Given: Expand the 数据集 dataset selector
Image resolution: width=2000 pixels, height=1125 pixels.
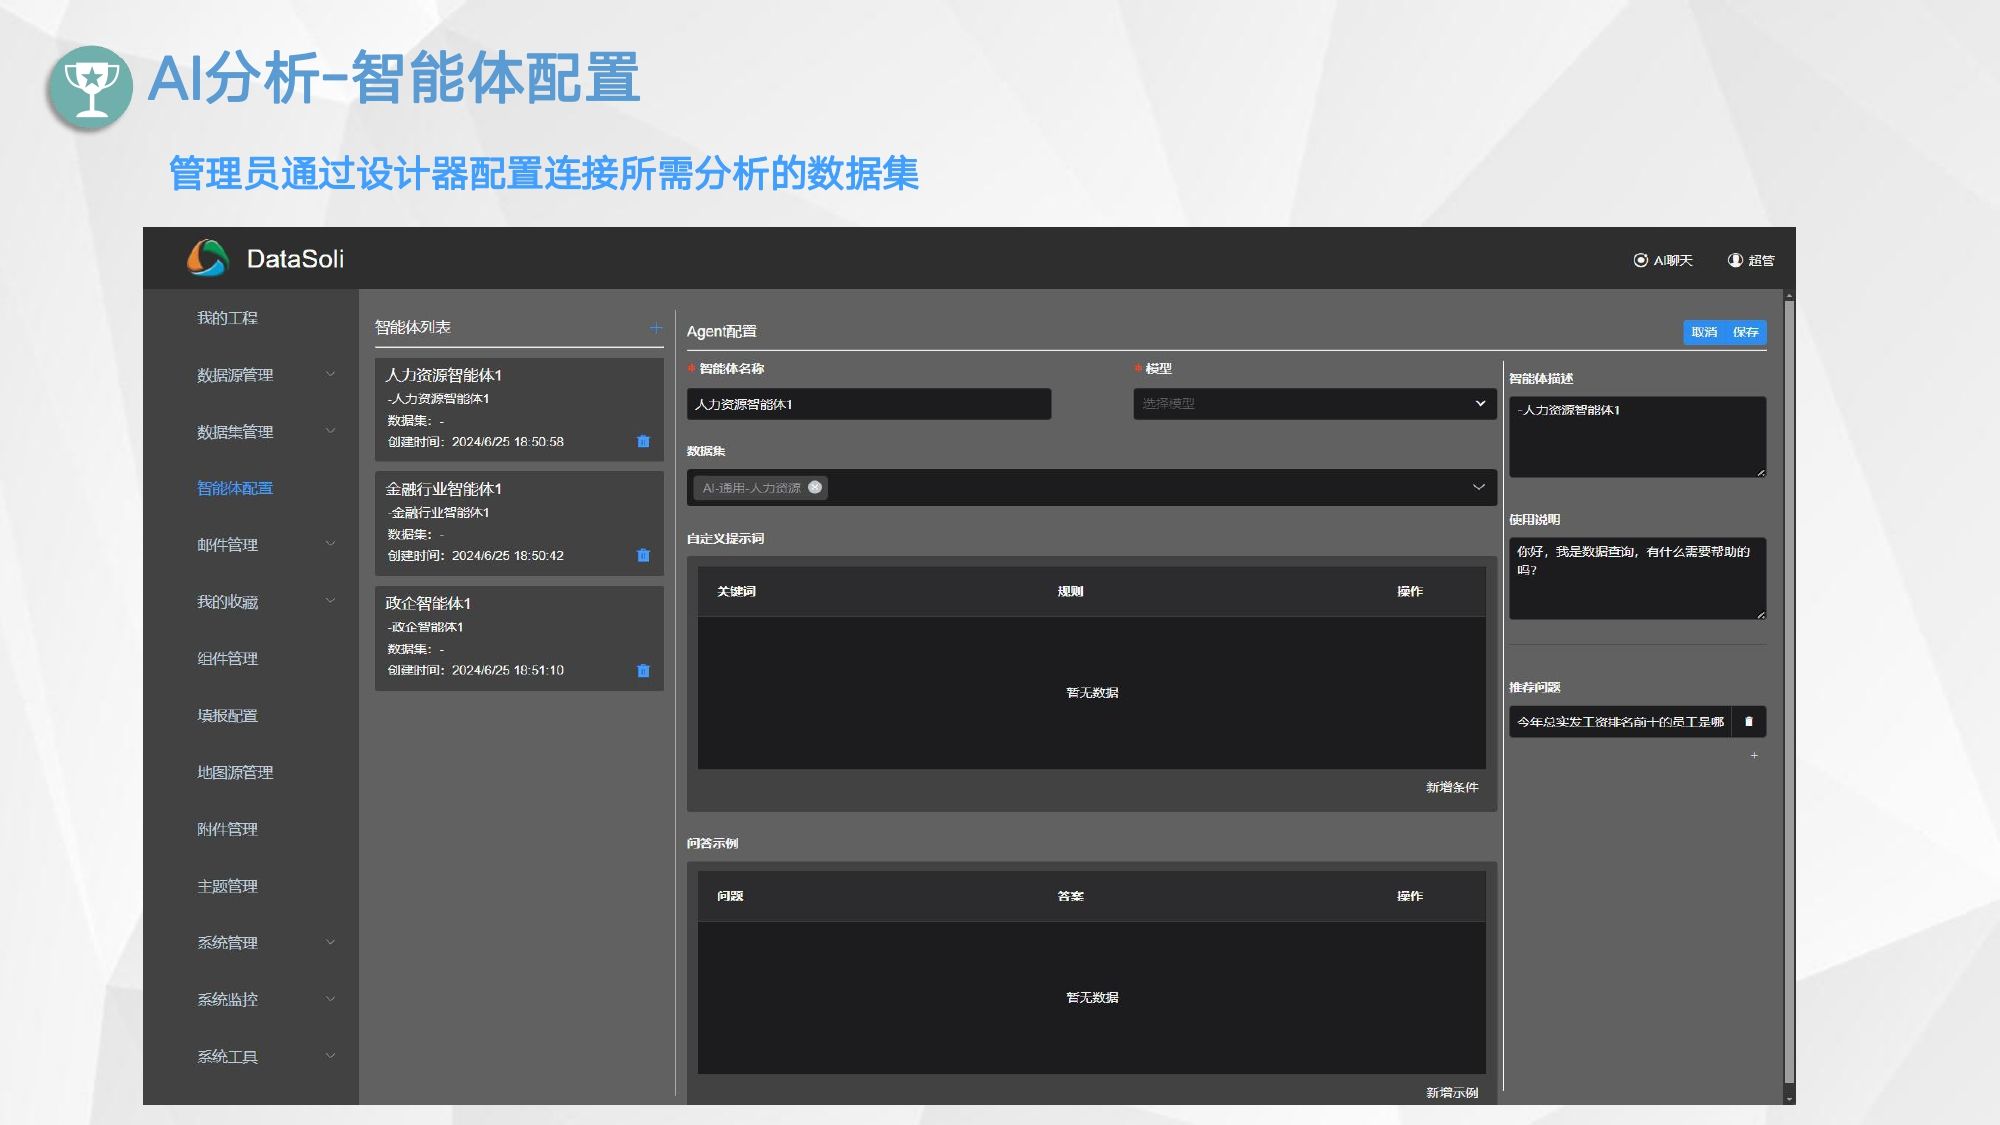Looking at the screenshot, I should 1478,487.
